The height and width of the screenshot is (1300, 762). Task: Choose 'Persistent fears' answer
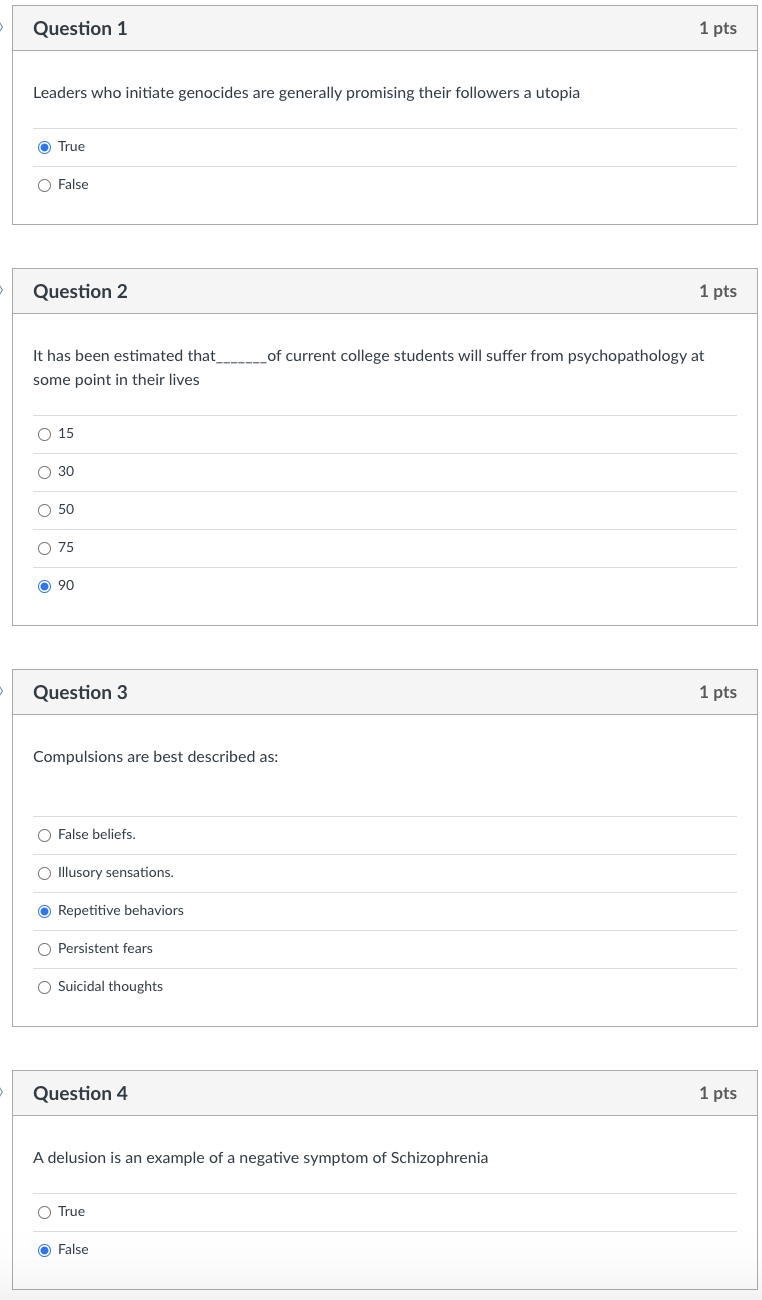pos(44,949)
